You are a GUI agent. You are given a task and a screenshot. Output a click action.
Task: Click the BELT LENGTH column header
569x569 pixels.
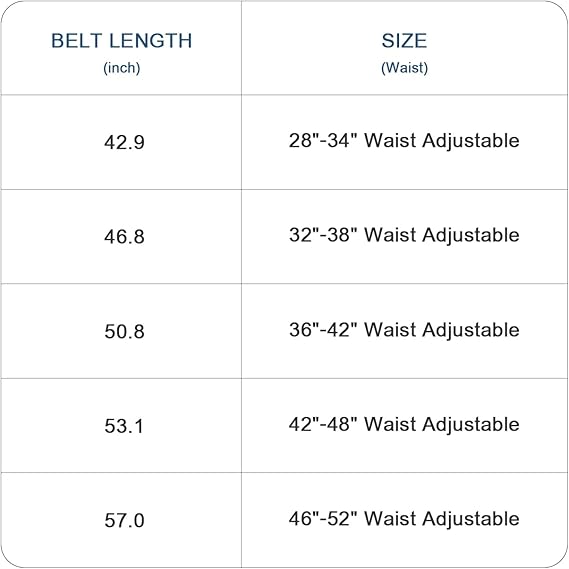coord(122,41)
